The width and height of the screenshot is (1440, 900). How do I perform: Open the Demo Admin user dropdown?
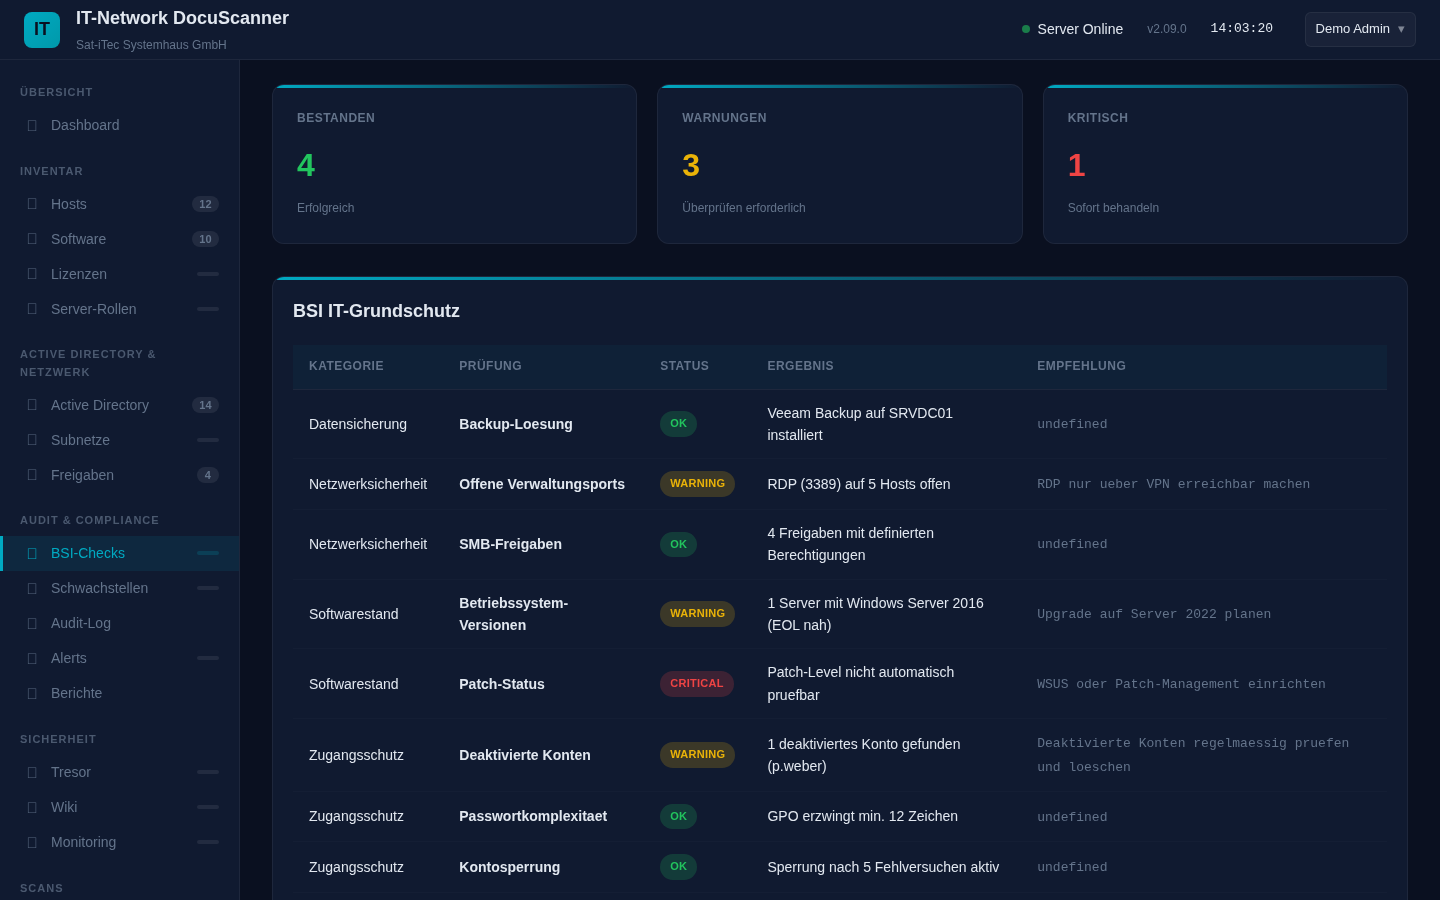1360,29
